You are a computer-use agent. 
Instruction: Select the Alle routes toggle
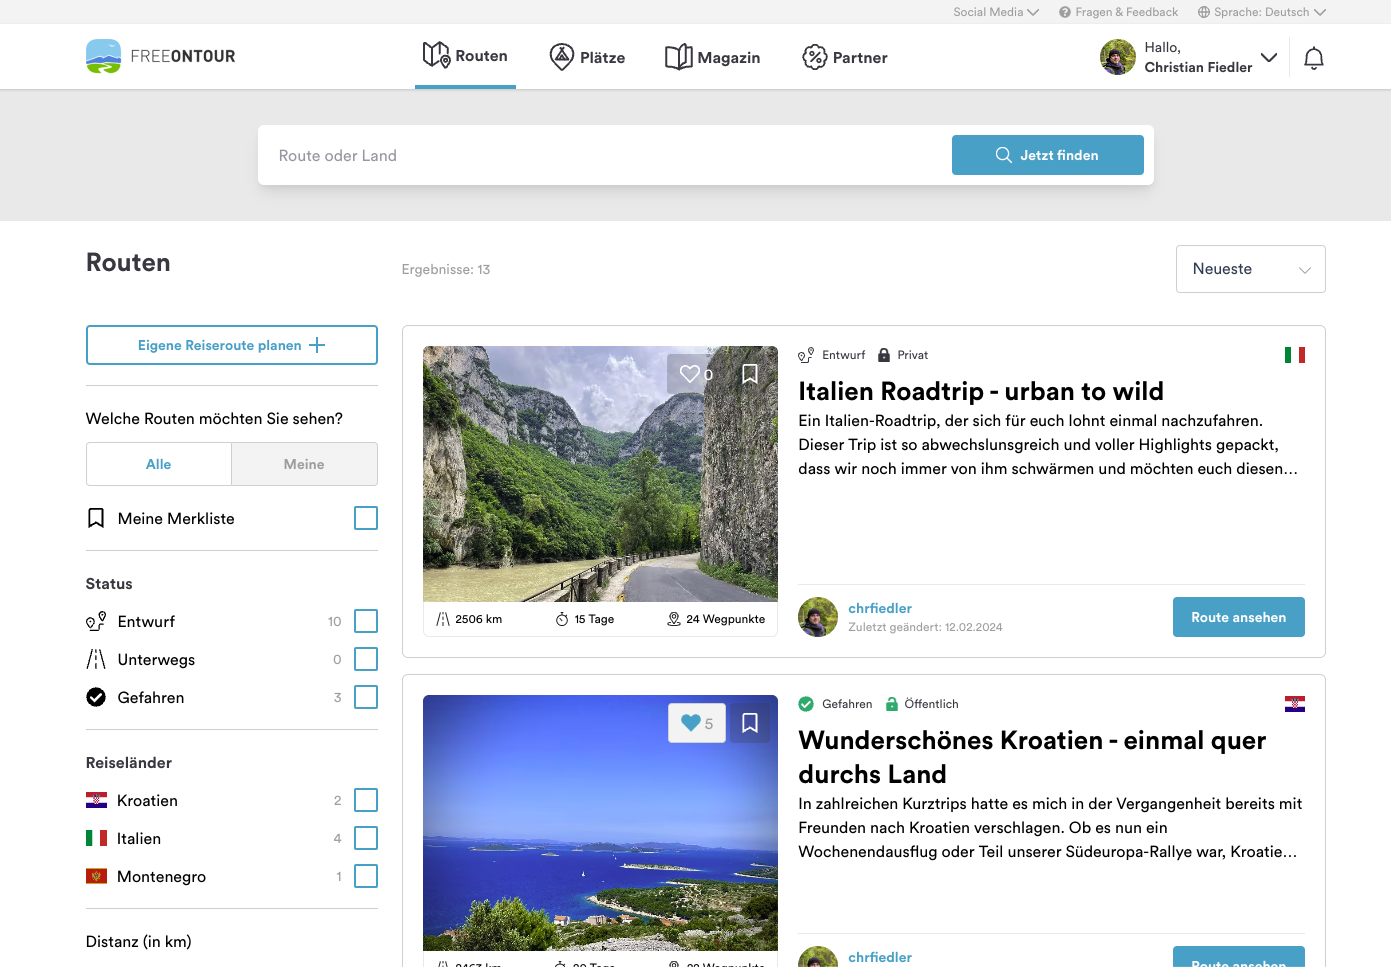tap(159, 464)
